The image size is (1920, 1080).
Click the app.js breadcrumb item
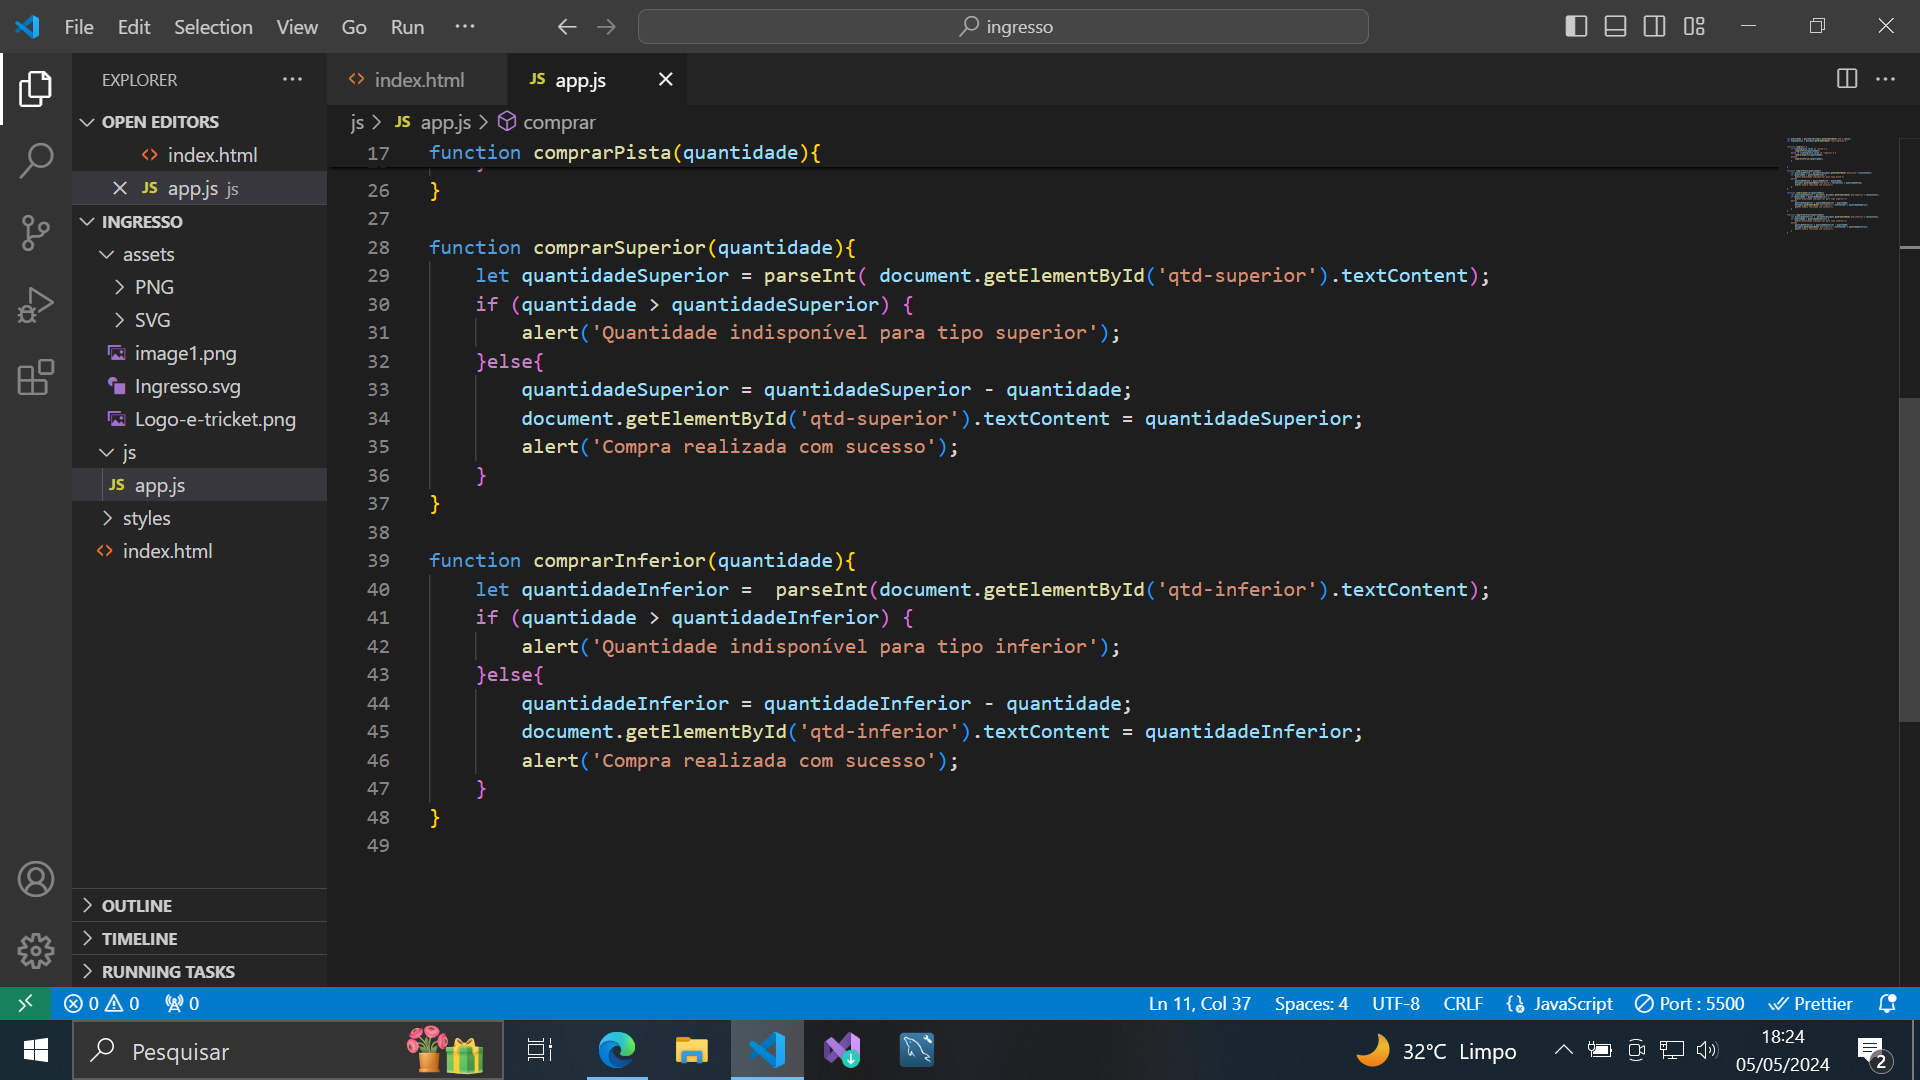point(433,122)
